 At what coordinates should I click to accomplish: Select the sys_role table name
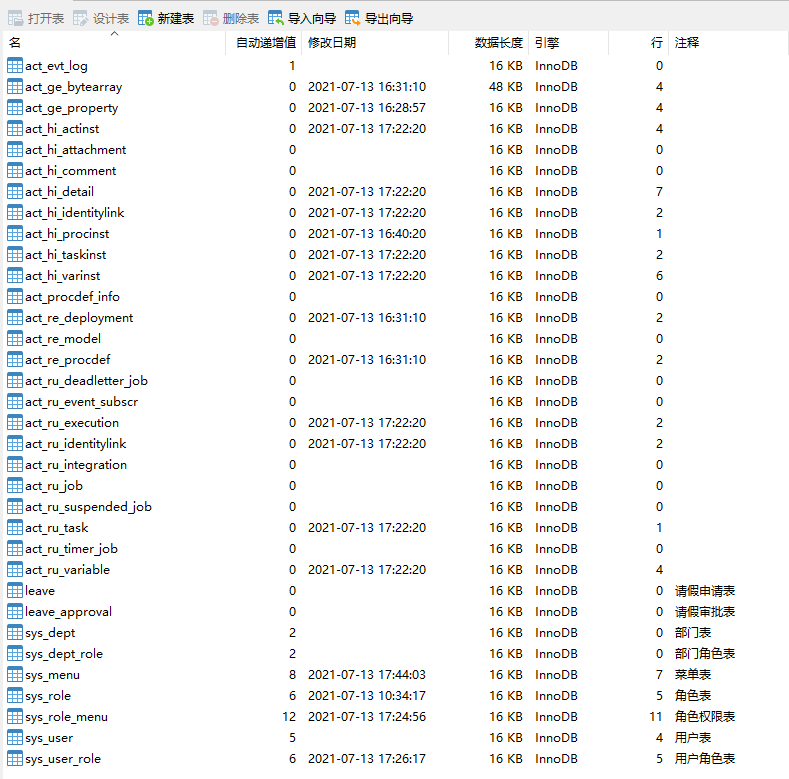point(48,696)
